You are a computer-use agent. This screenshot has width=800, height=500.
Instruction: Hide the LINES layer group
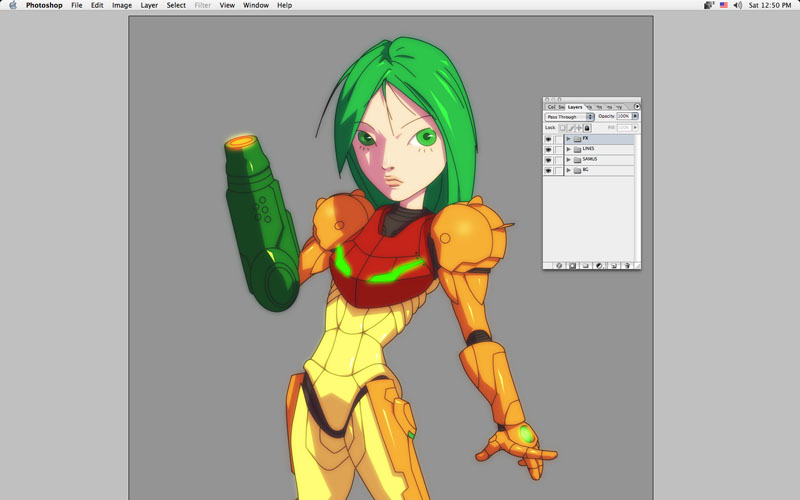click(x=548, y=149)
